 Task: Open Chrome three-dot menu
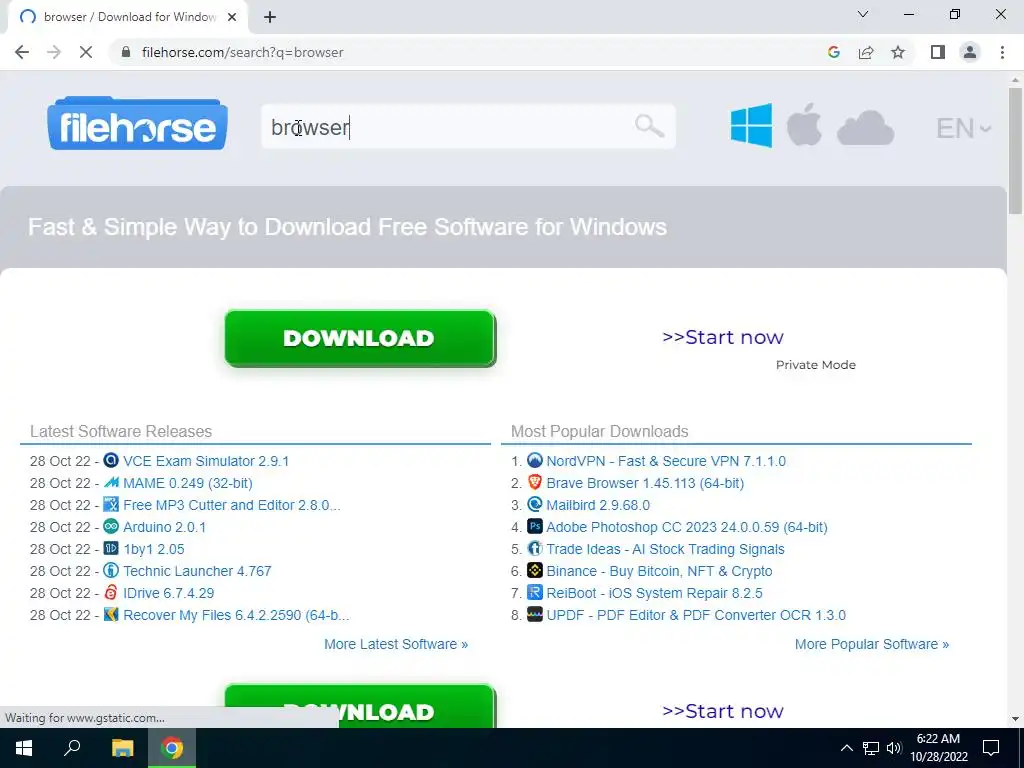coord(1002,52)
